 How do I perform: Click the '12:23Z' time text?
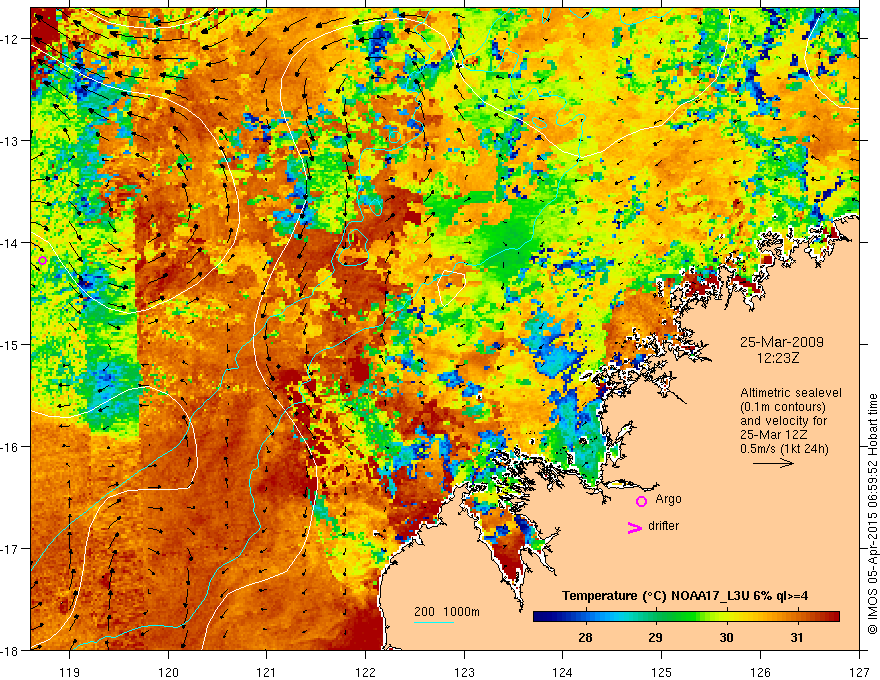click(777, 357)
